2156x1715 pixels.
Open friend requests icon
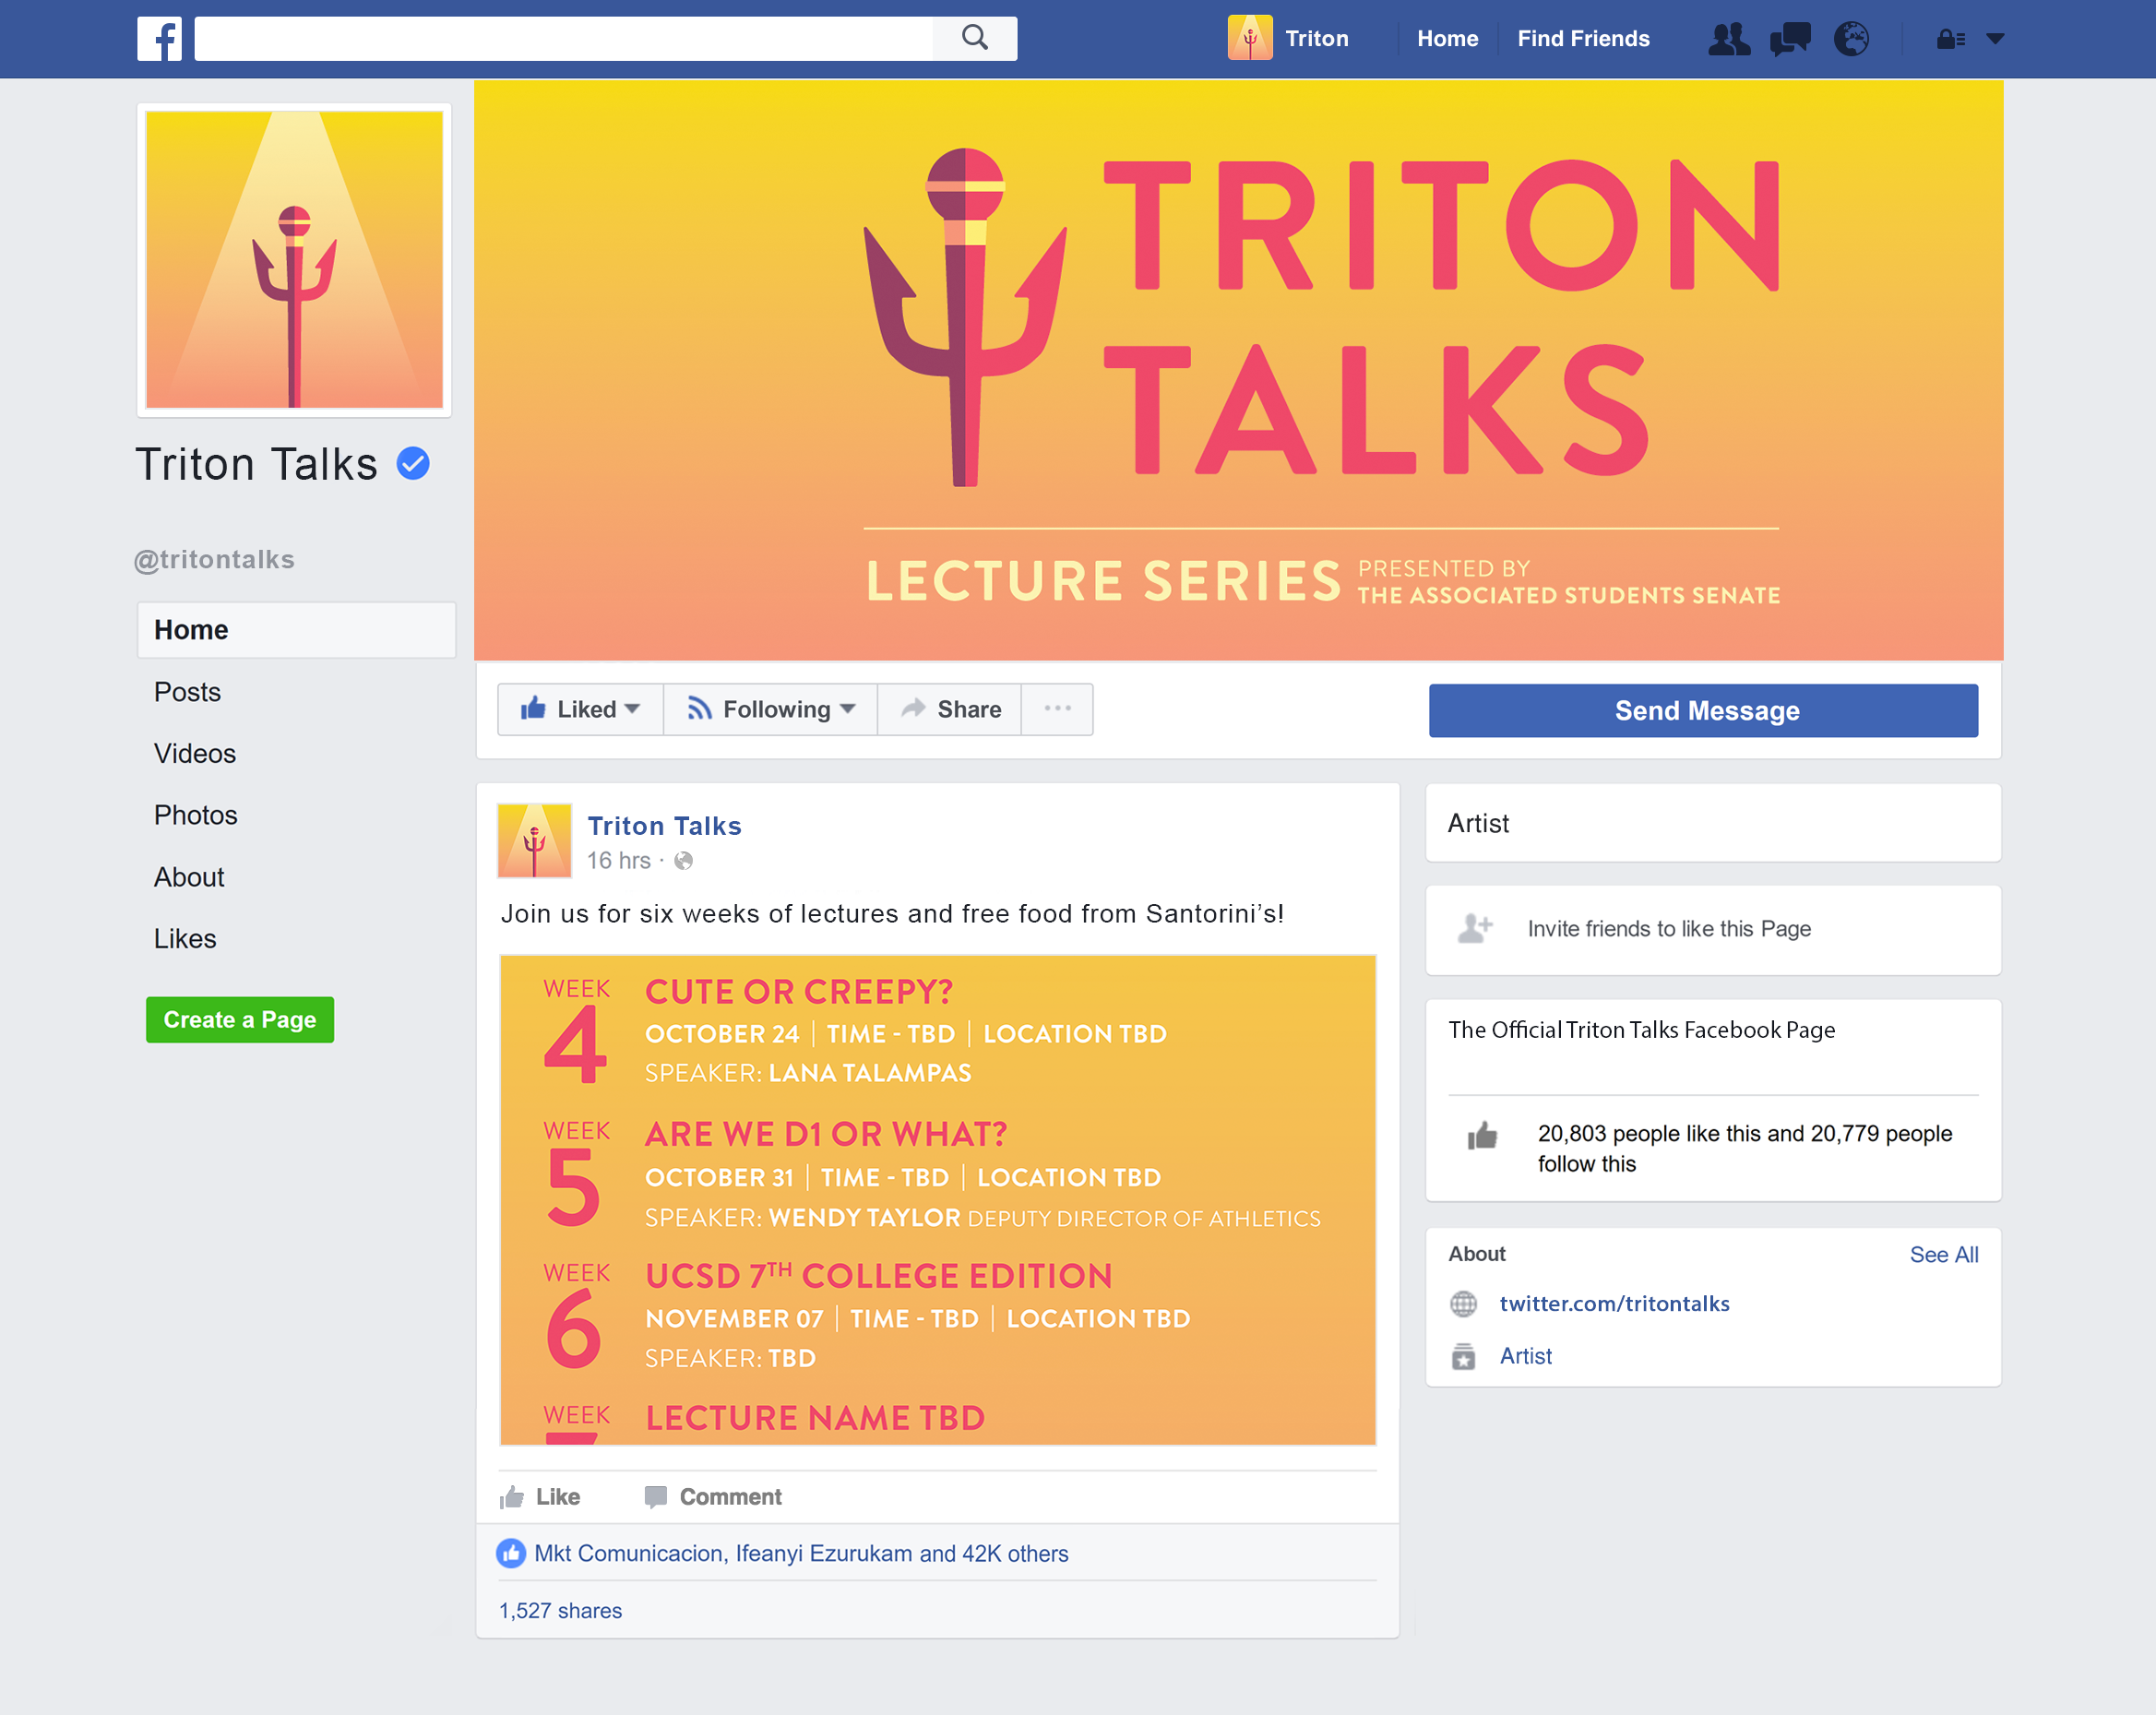coord(1729,39)
